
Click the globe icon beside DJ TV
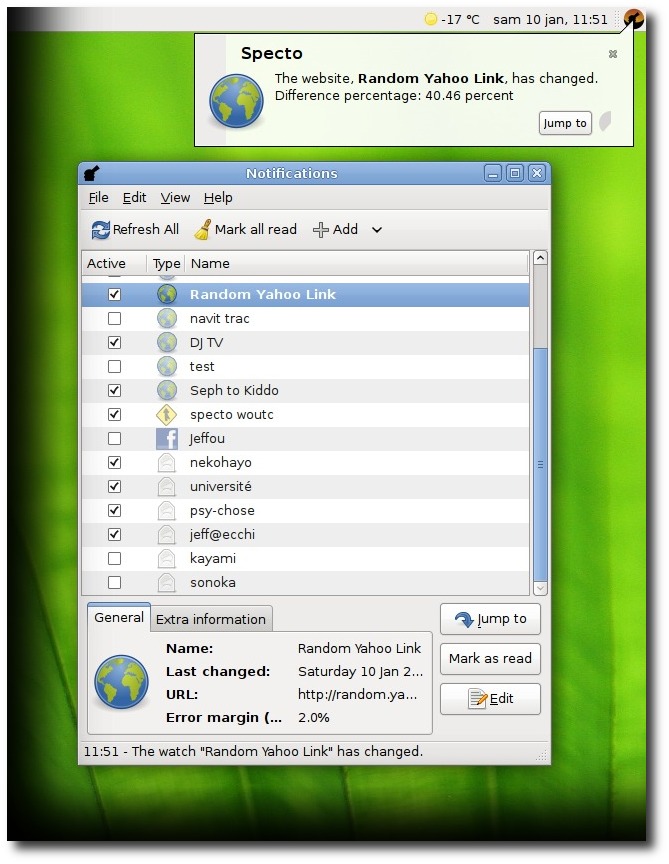pos(167,343)
